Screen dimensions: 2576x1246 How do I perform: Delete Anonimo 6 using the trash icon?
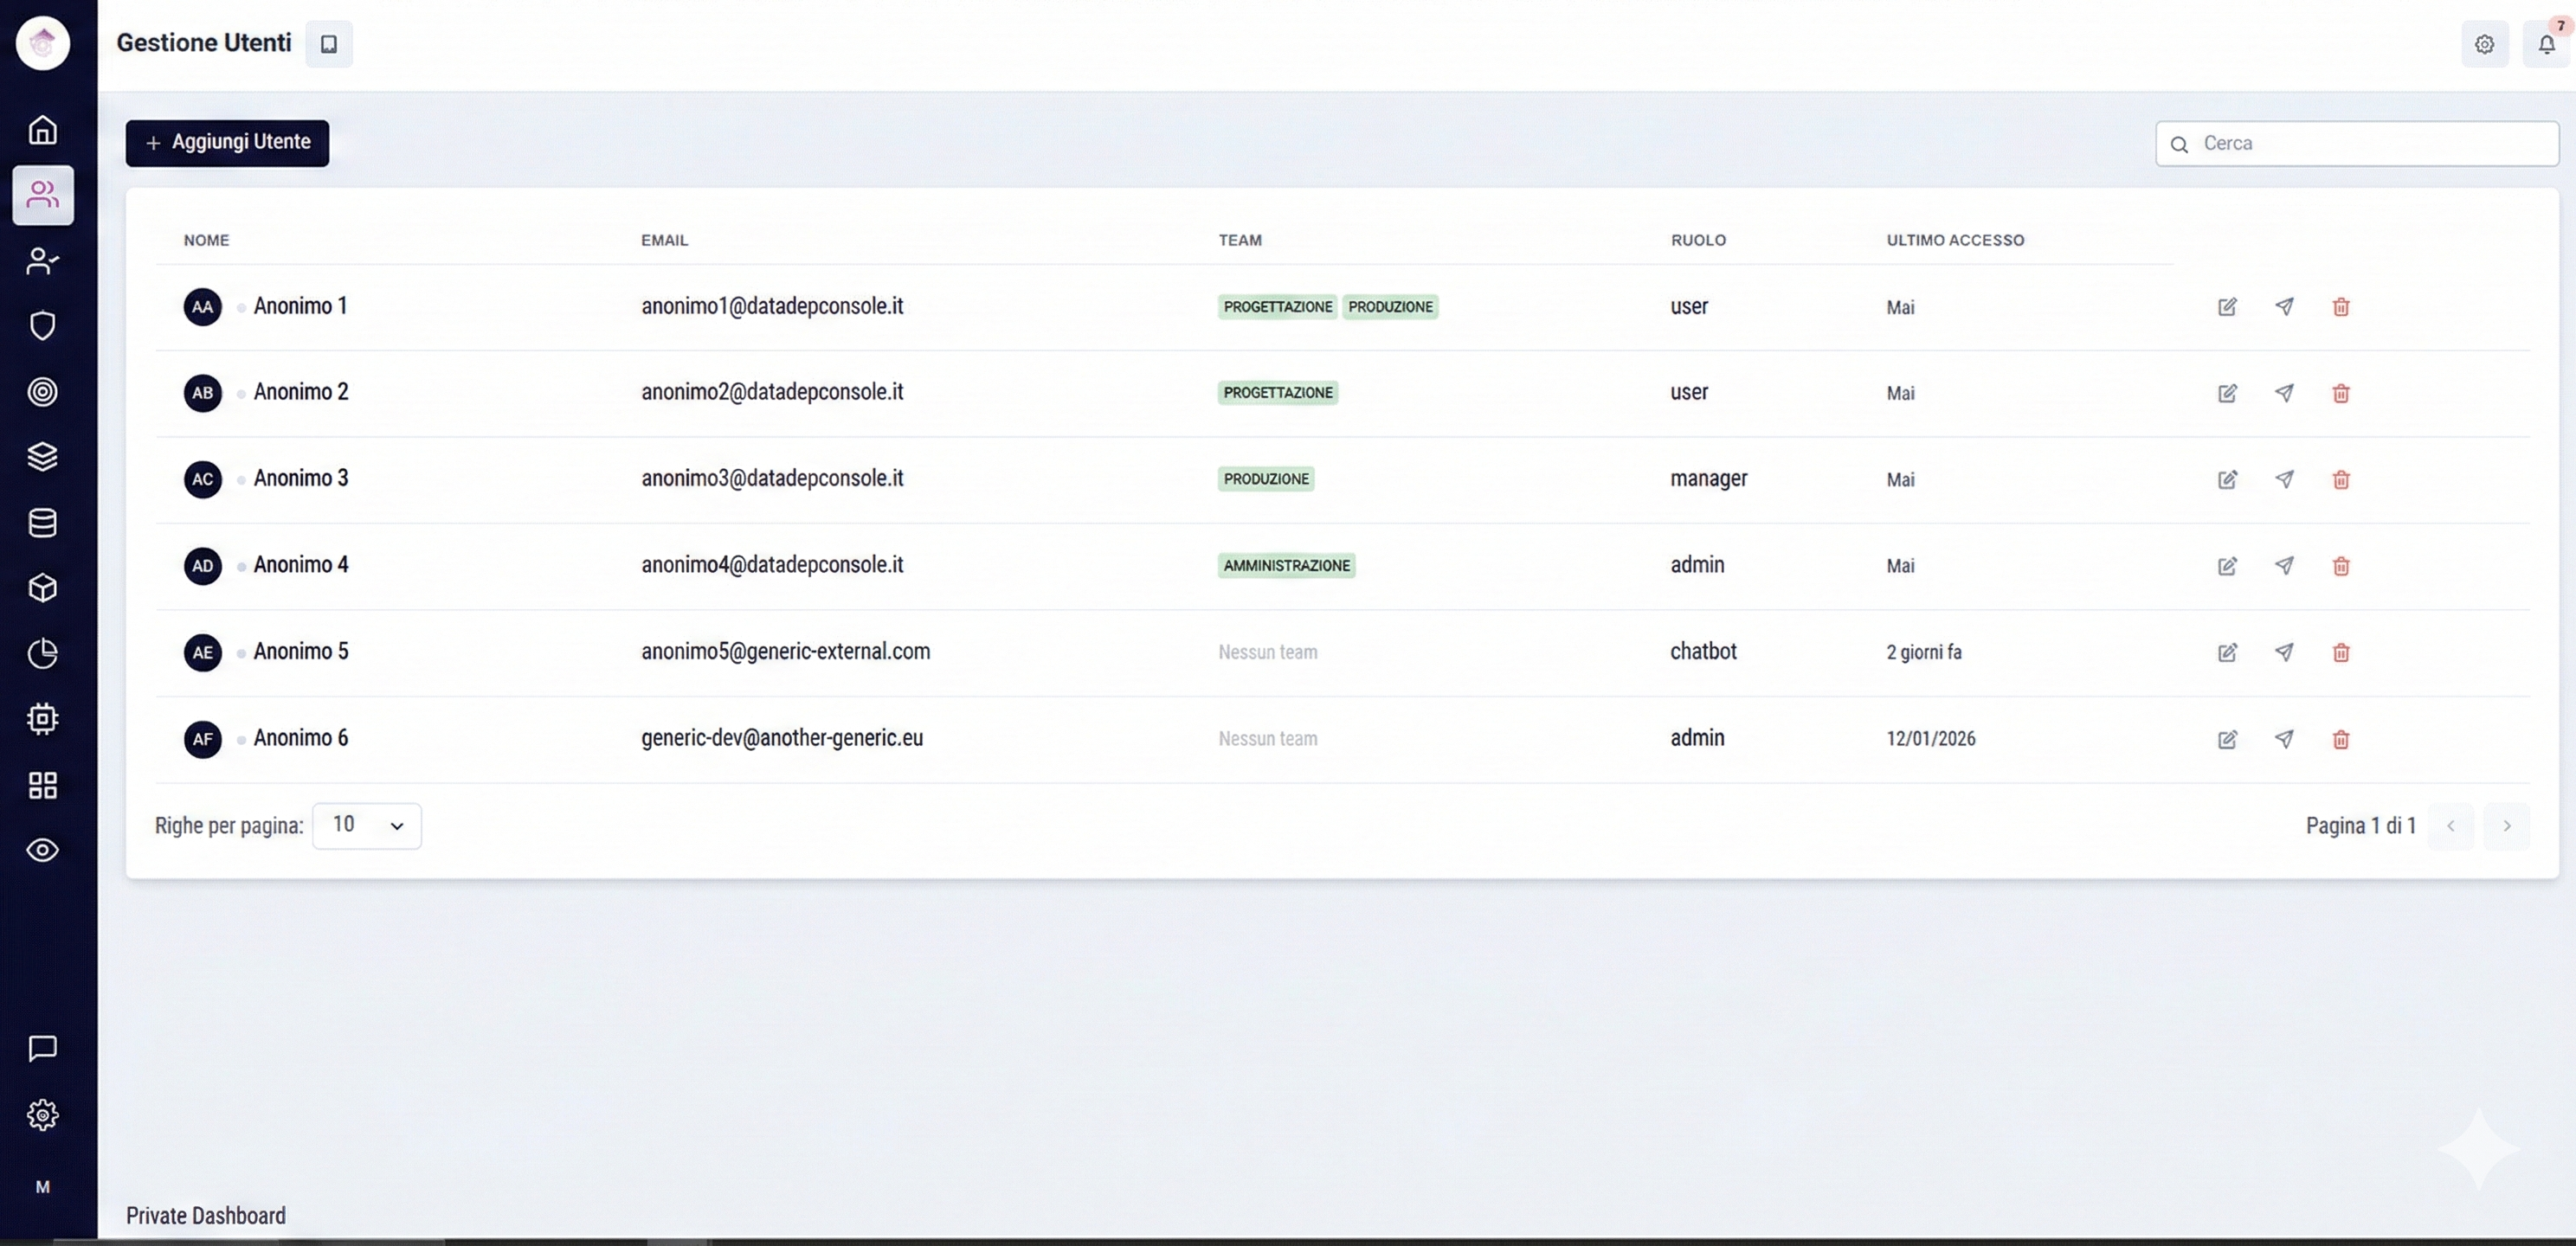2340,739
